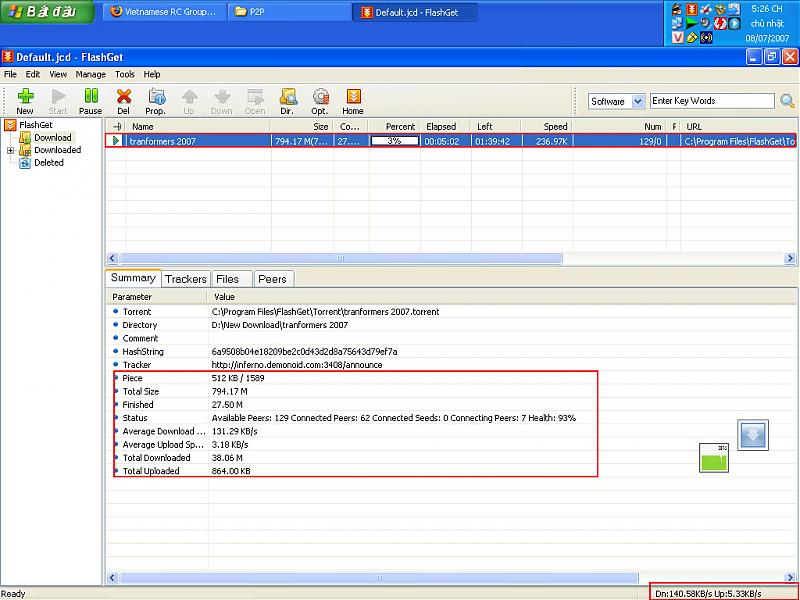Click the search magnifier icon
The width and height of the screenshot is (800, 600).
pyautogui.click(x=787, y=101)
